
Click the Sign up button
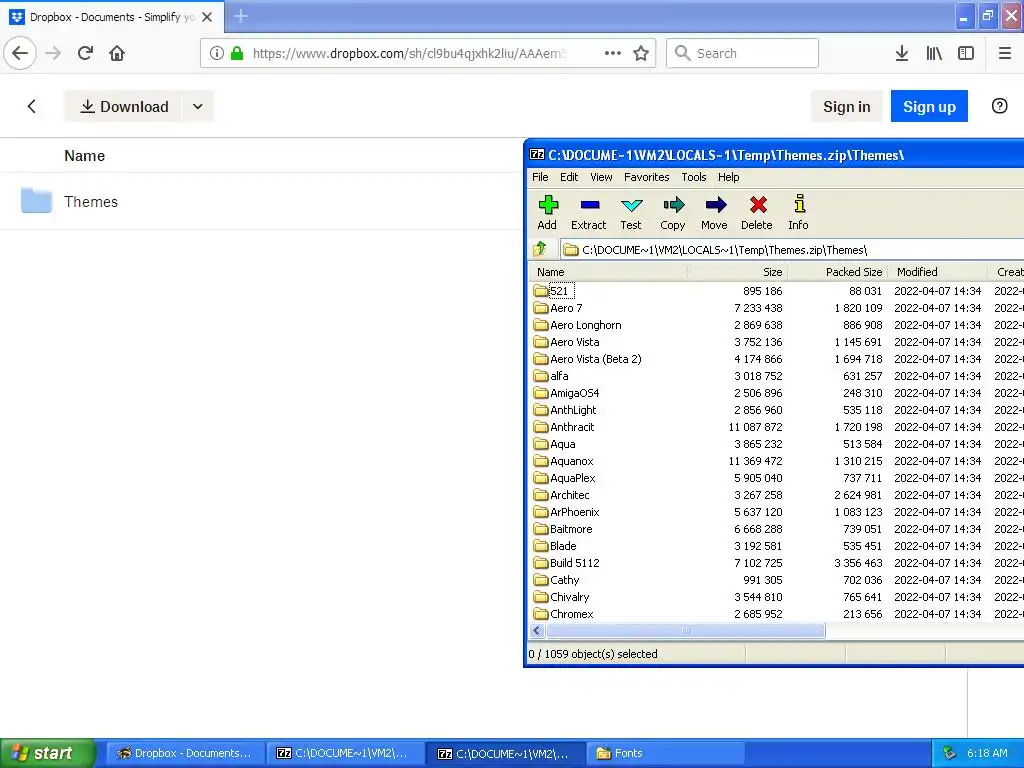(x=929, y=106)
